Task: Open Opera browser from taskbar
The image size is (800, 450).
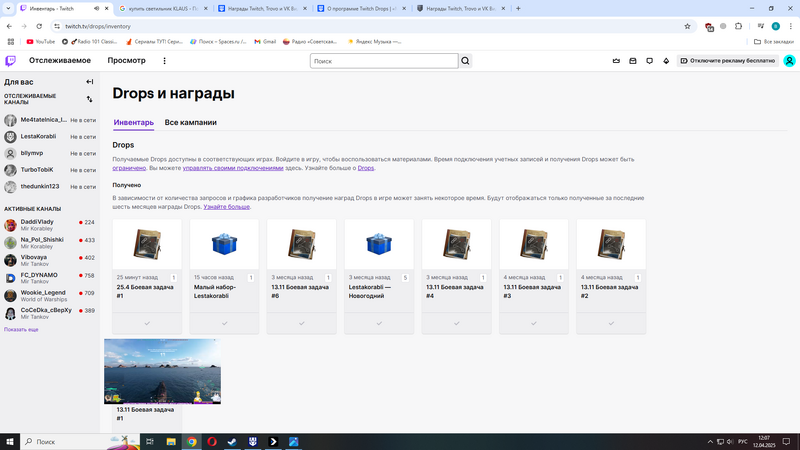Action: pos(212,441)
